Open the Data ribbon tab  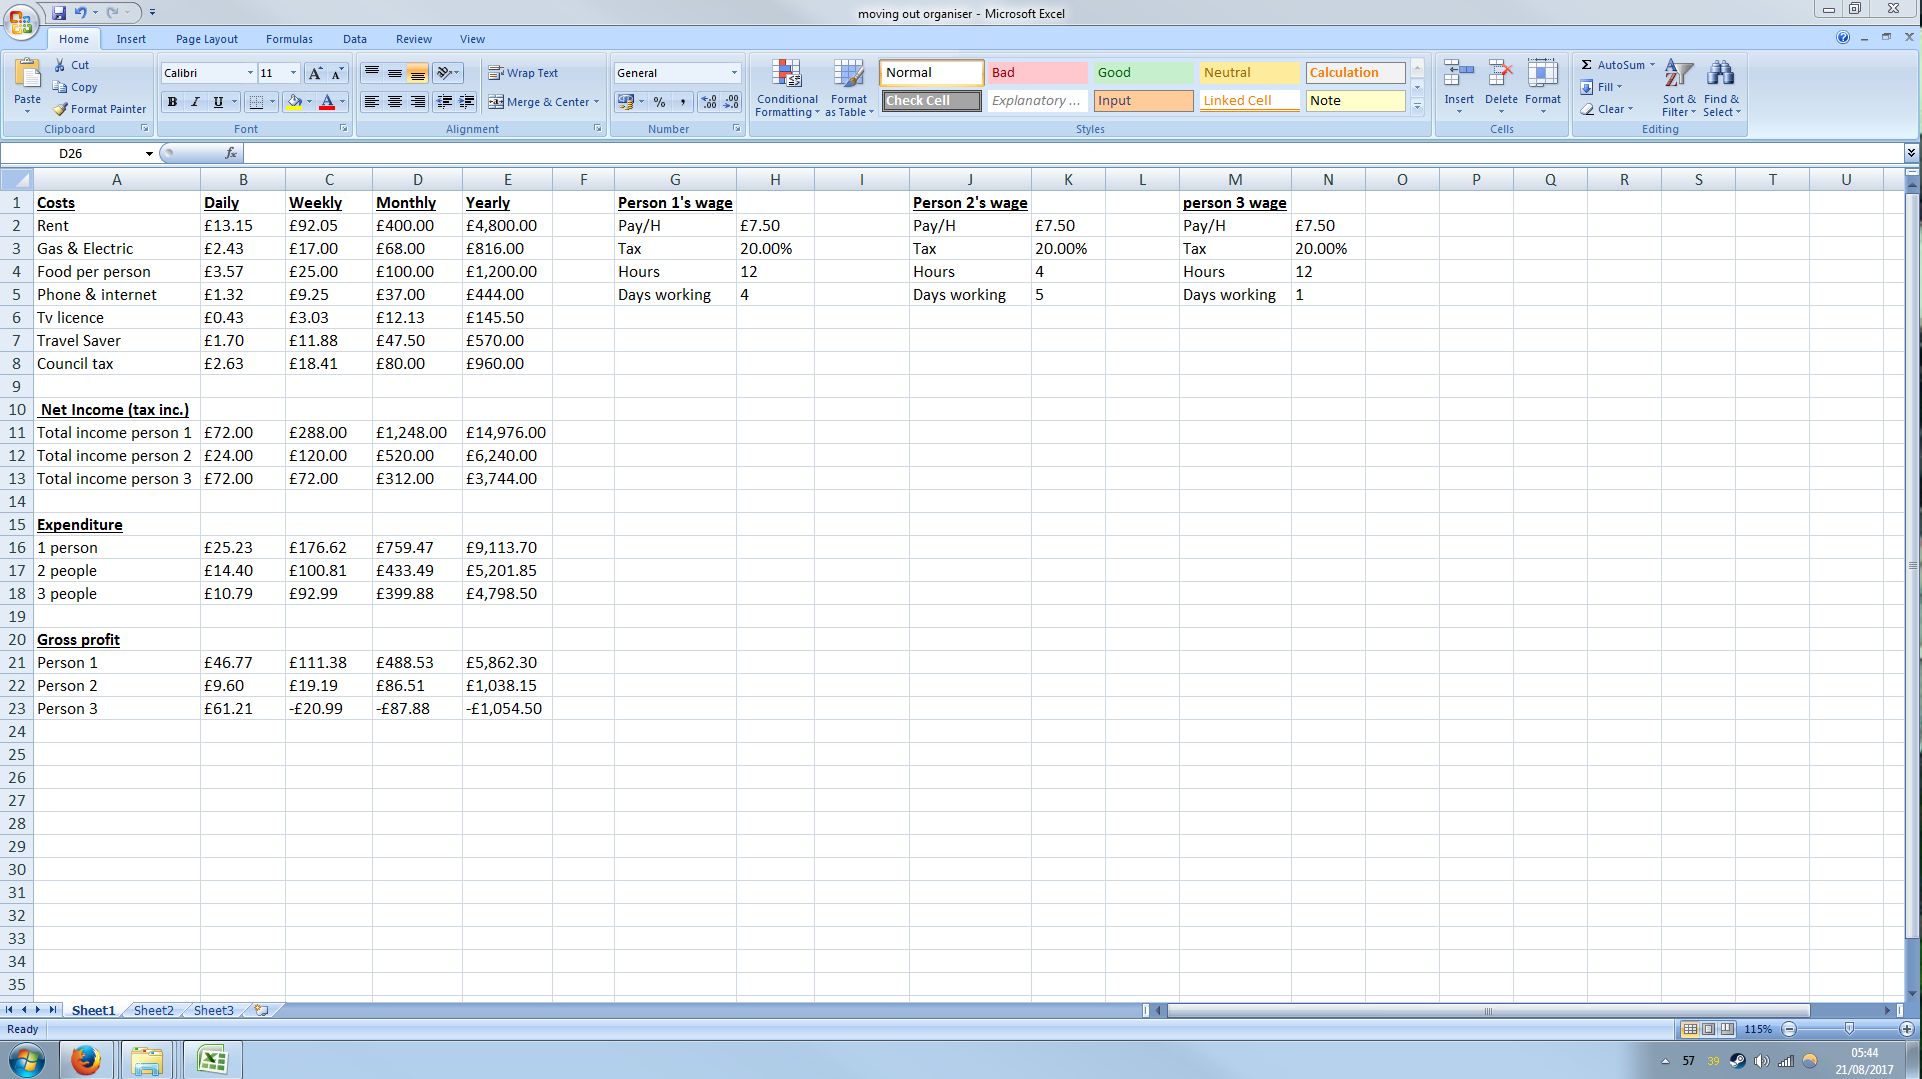tap(355, 39)
